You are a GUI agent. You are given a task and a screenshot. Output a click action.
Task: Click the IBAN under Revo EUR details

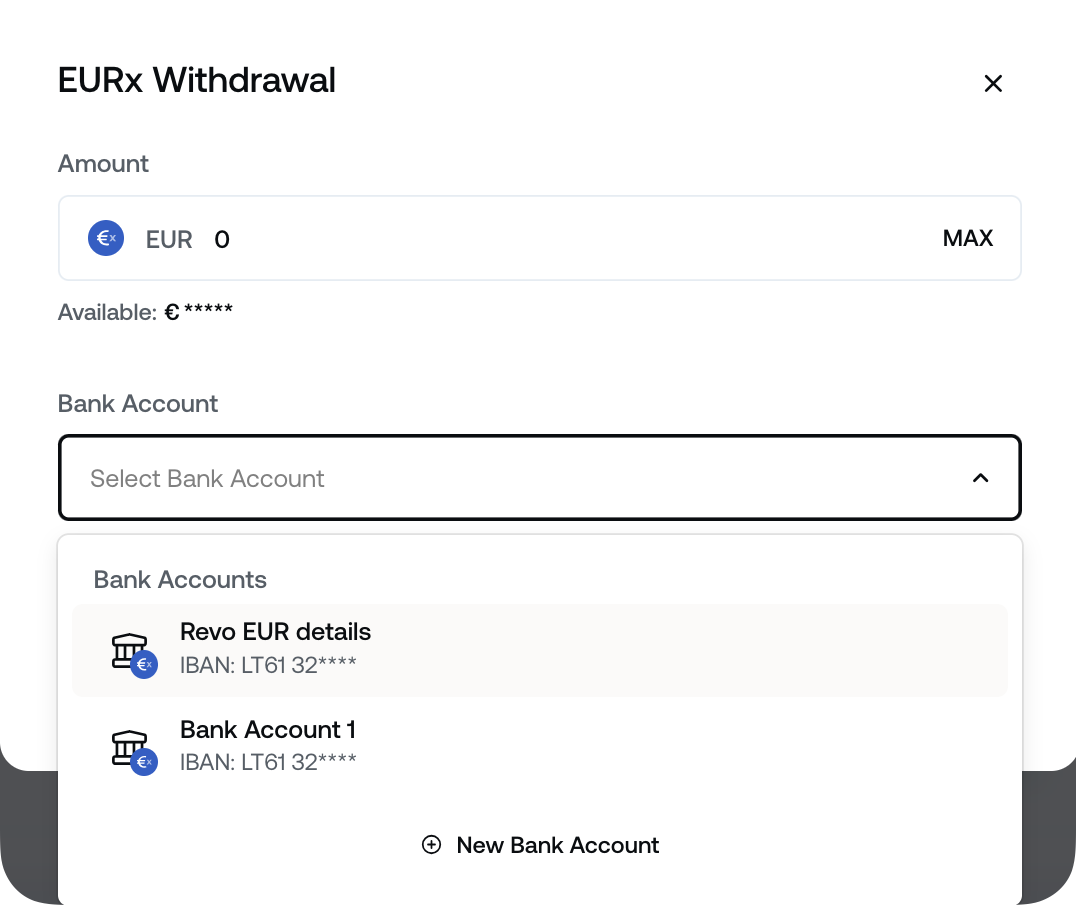268,664
